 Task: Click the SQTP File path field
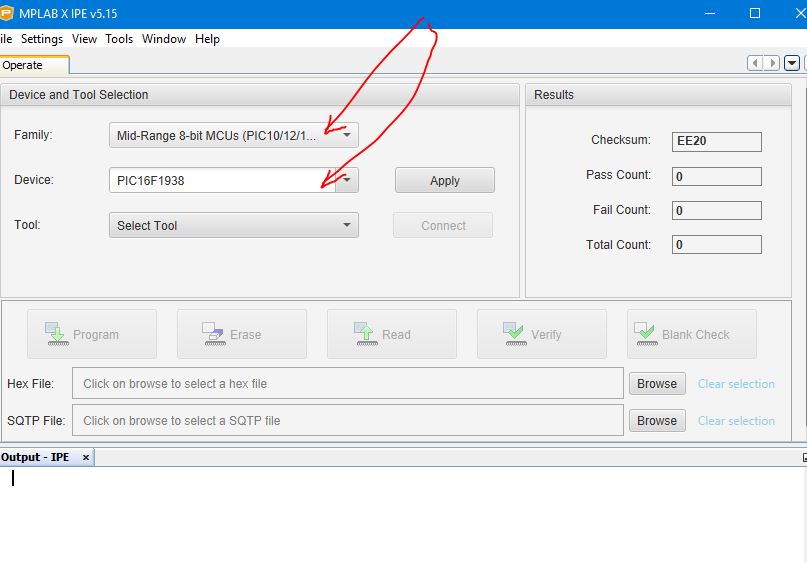click(x=348, y=420)
